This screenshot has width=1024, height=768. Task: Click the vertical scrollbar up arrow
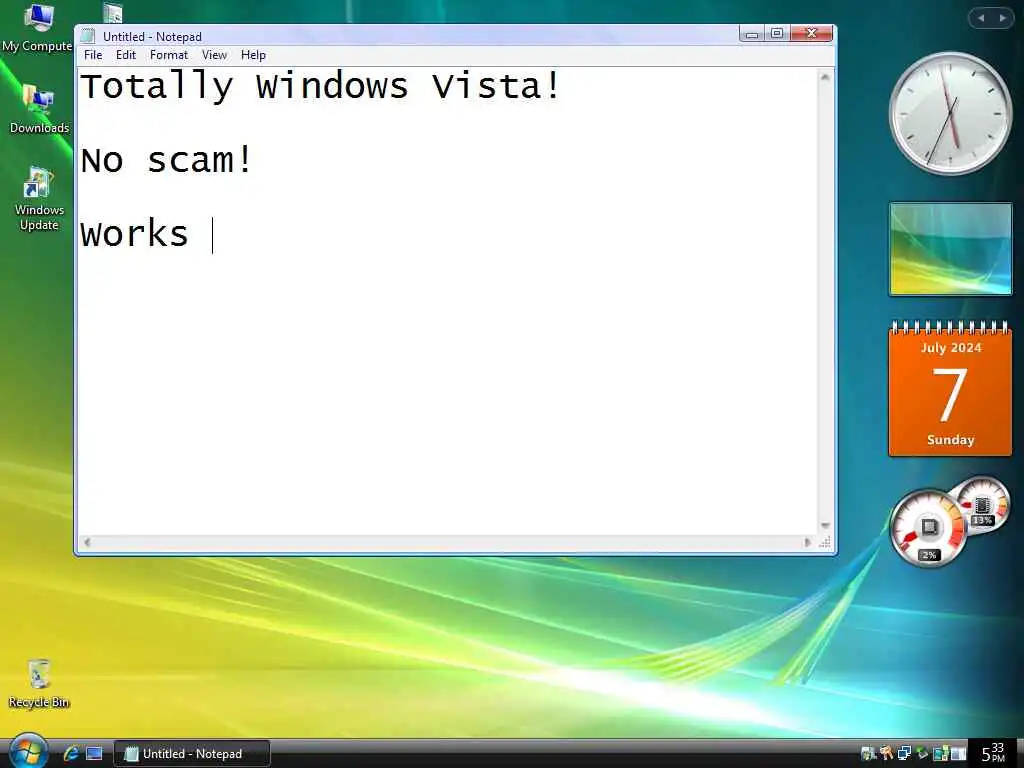[x=825, y=77]
